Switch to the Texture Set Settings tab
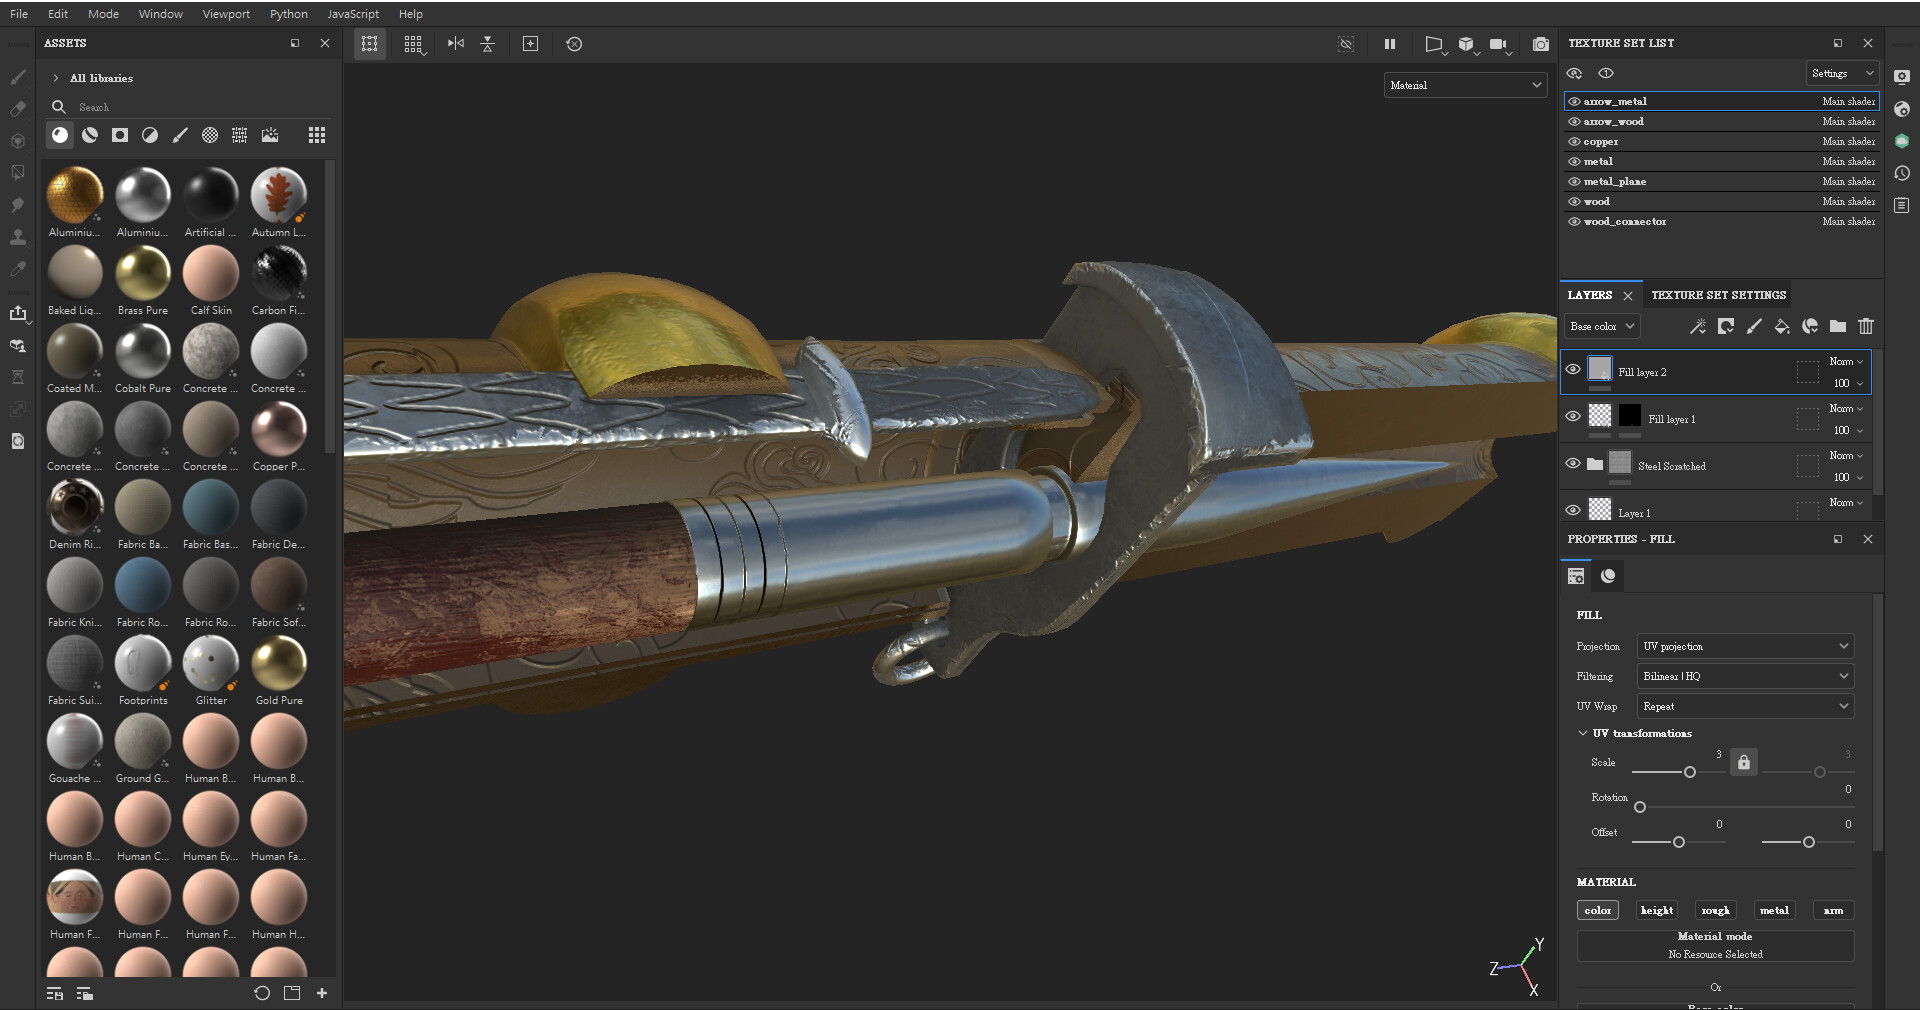 pos(1718,295)
